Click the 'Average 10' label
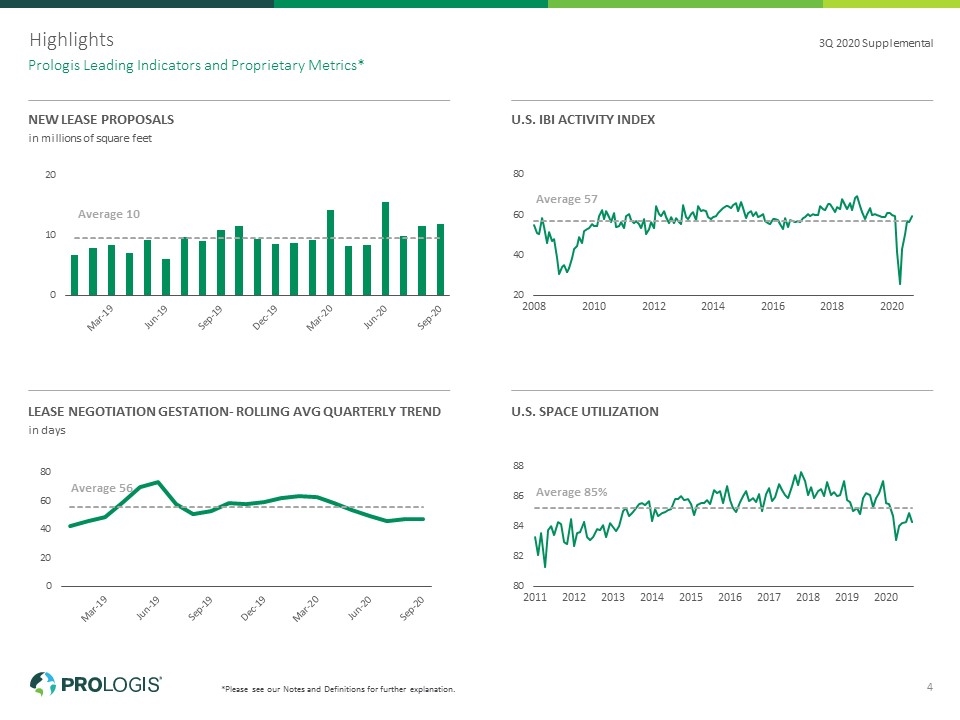The width and height of the screenshot is (960, 720). (x=108, y=214)
